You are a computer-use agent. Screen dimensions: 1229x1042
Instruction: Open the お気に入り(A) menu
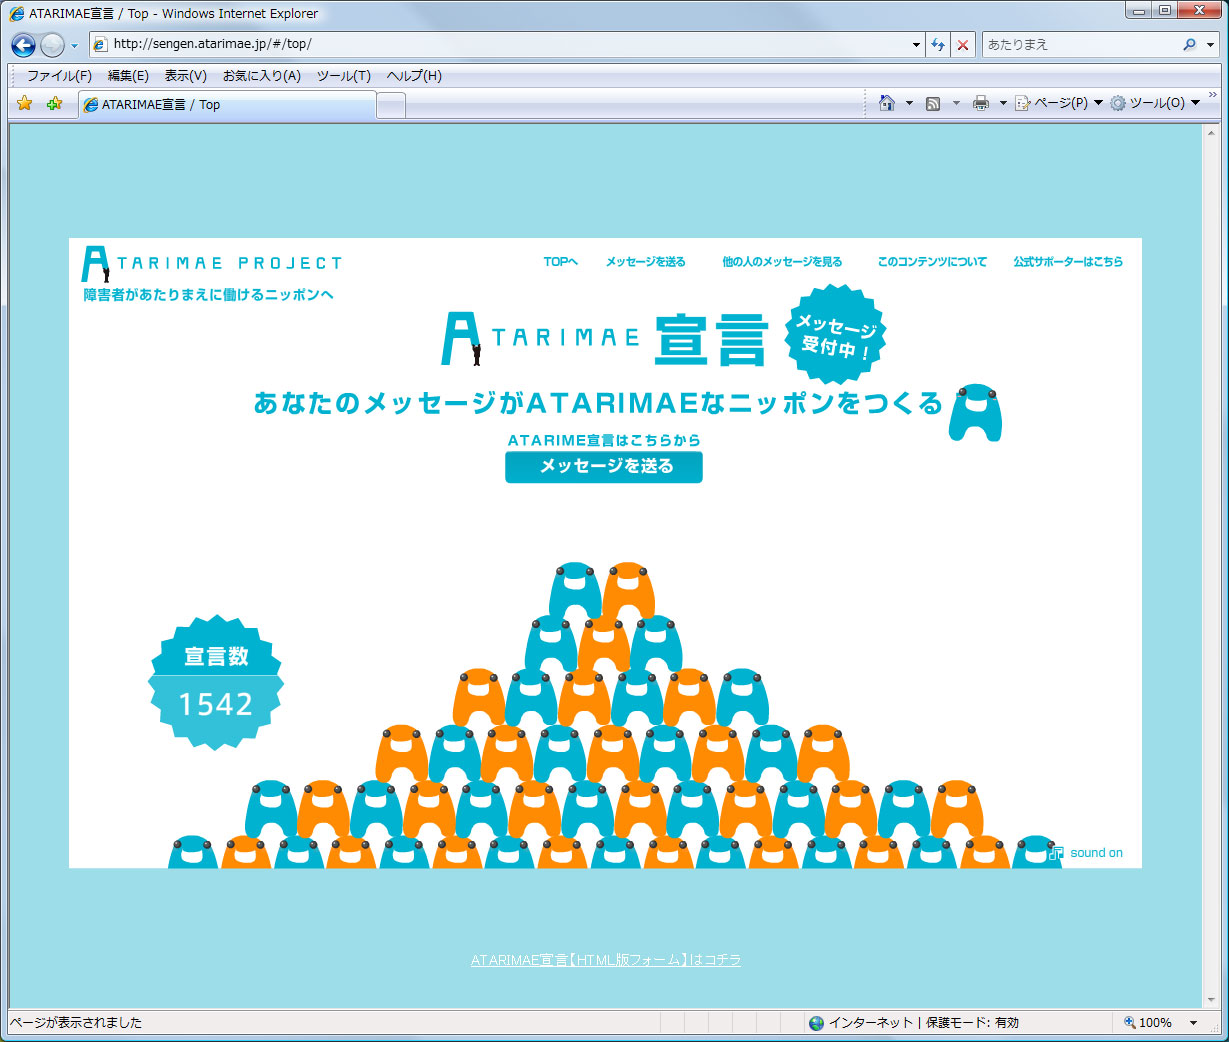point(261,76)
